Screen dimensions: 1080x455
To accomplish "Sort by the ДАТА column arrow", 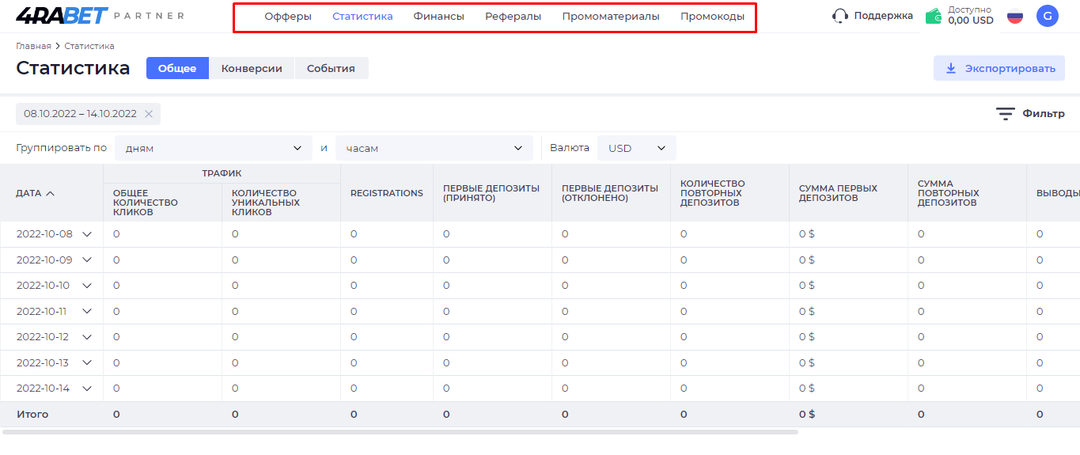I will point(50,193).
